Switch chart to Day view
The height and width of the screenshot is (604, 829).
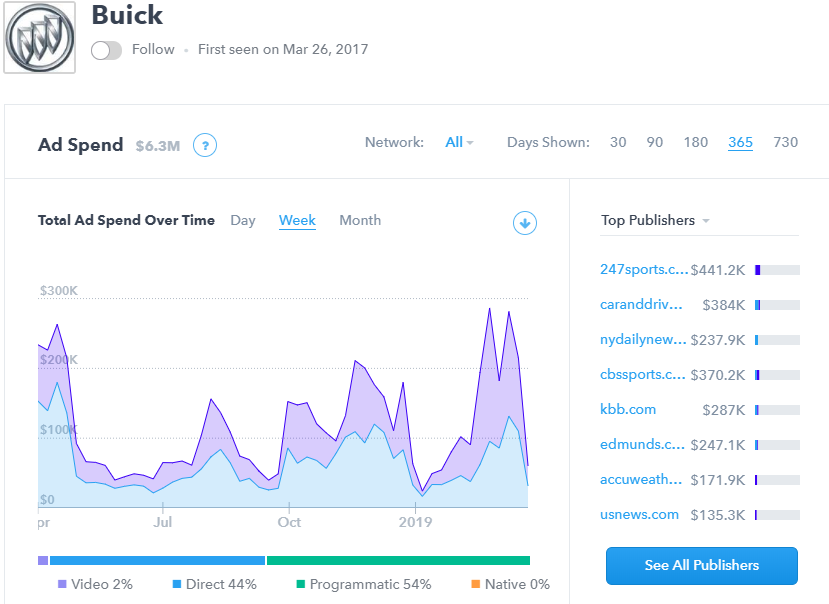coord(243,220)
